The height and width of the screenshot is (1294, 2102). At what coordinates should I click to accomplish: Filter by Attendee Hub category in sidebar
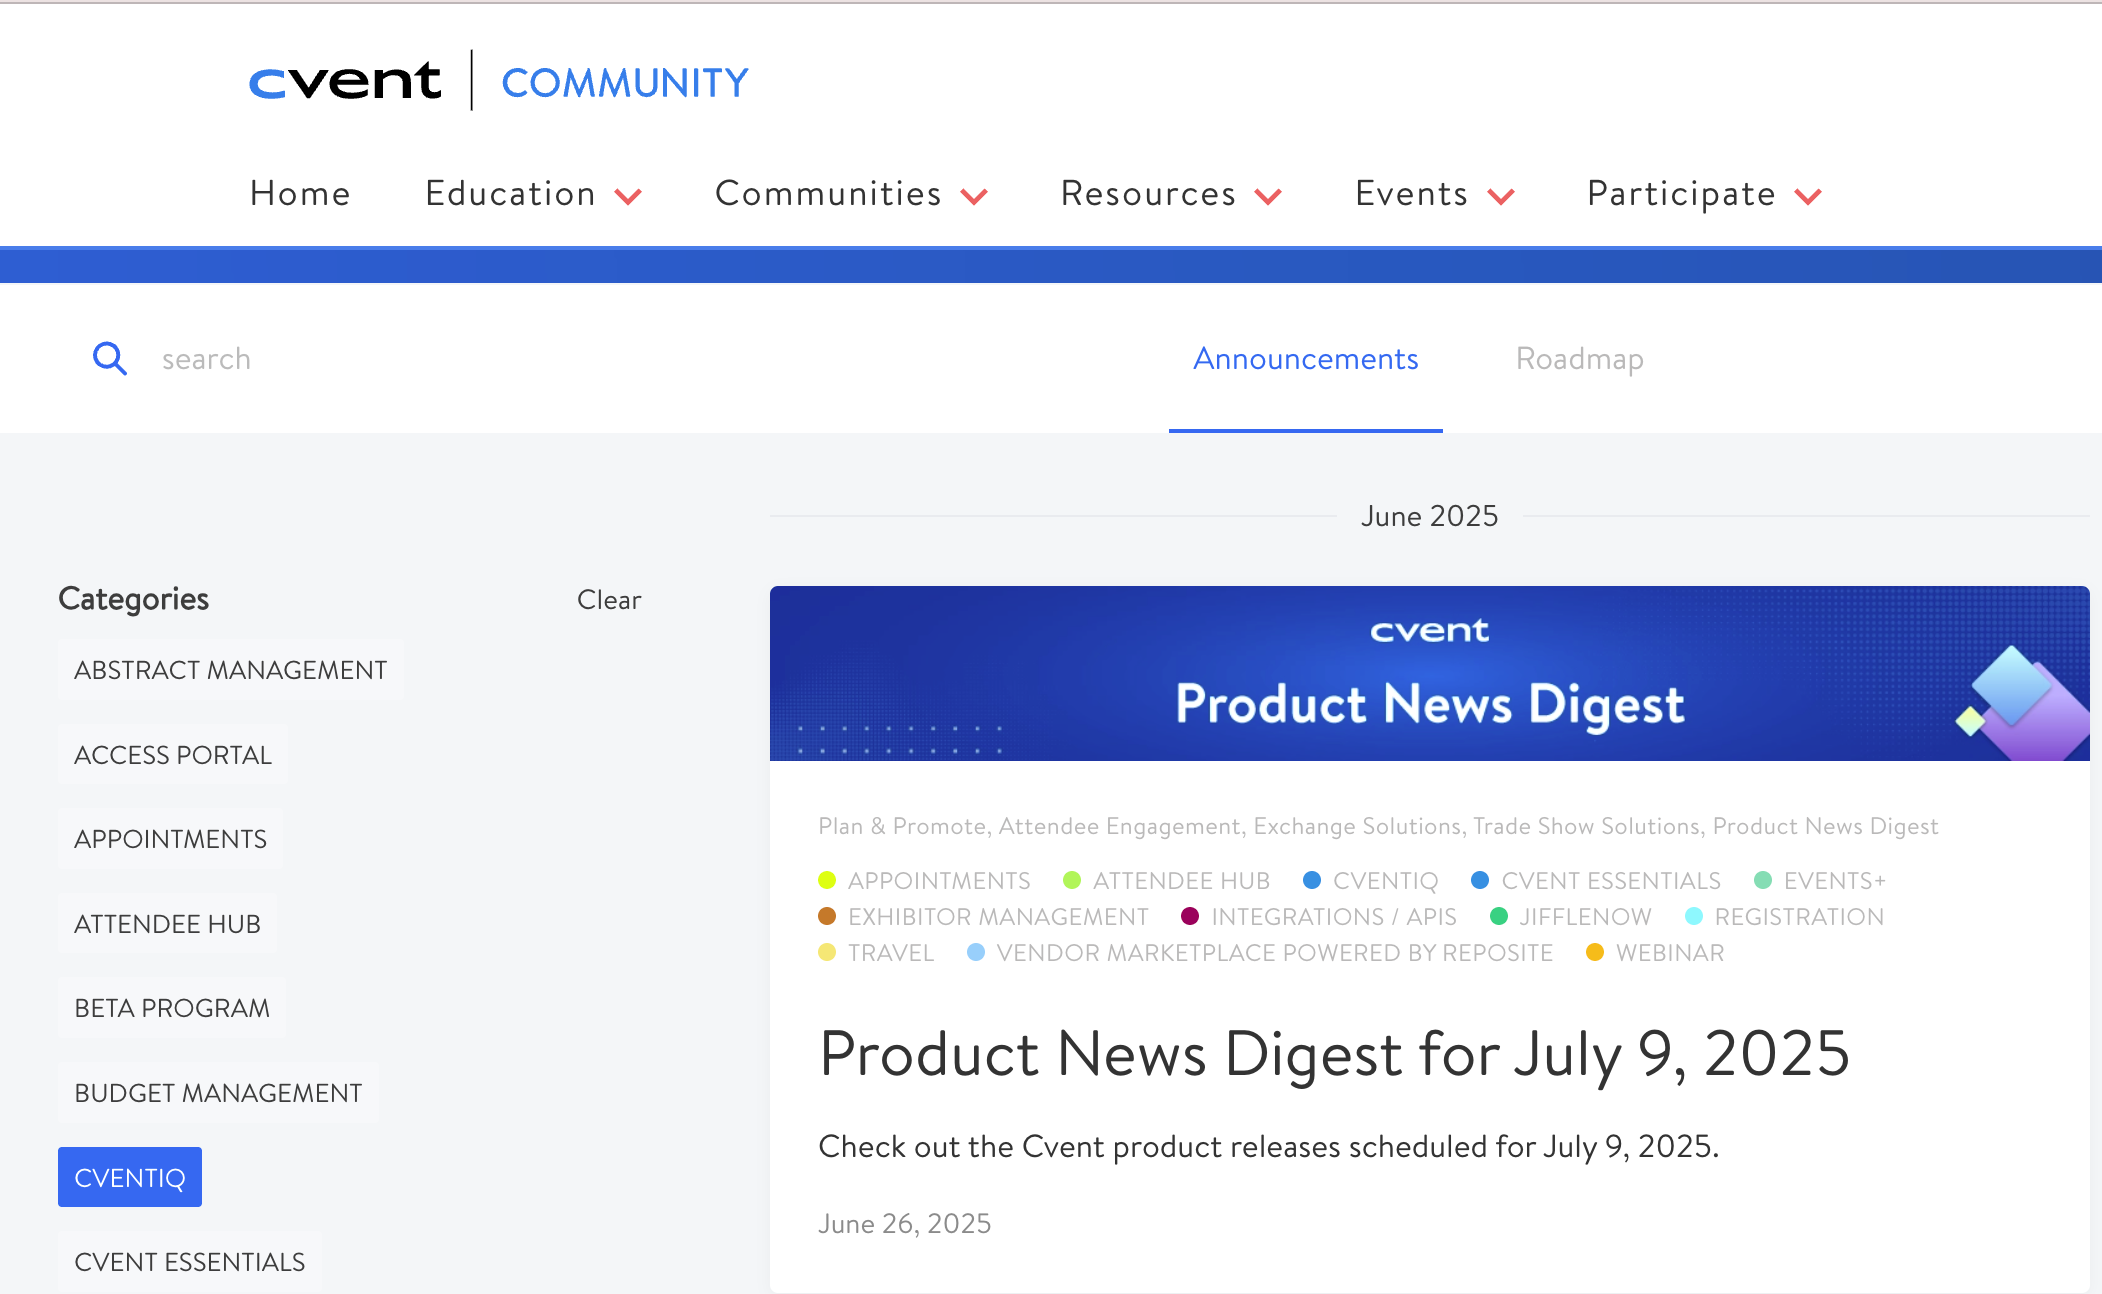click(167, 924)
